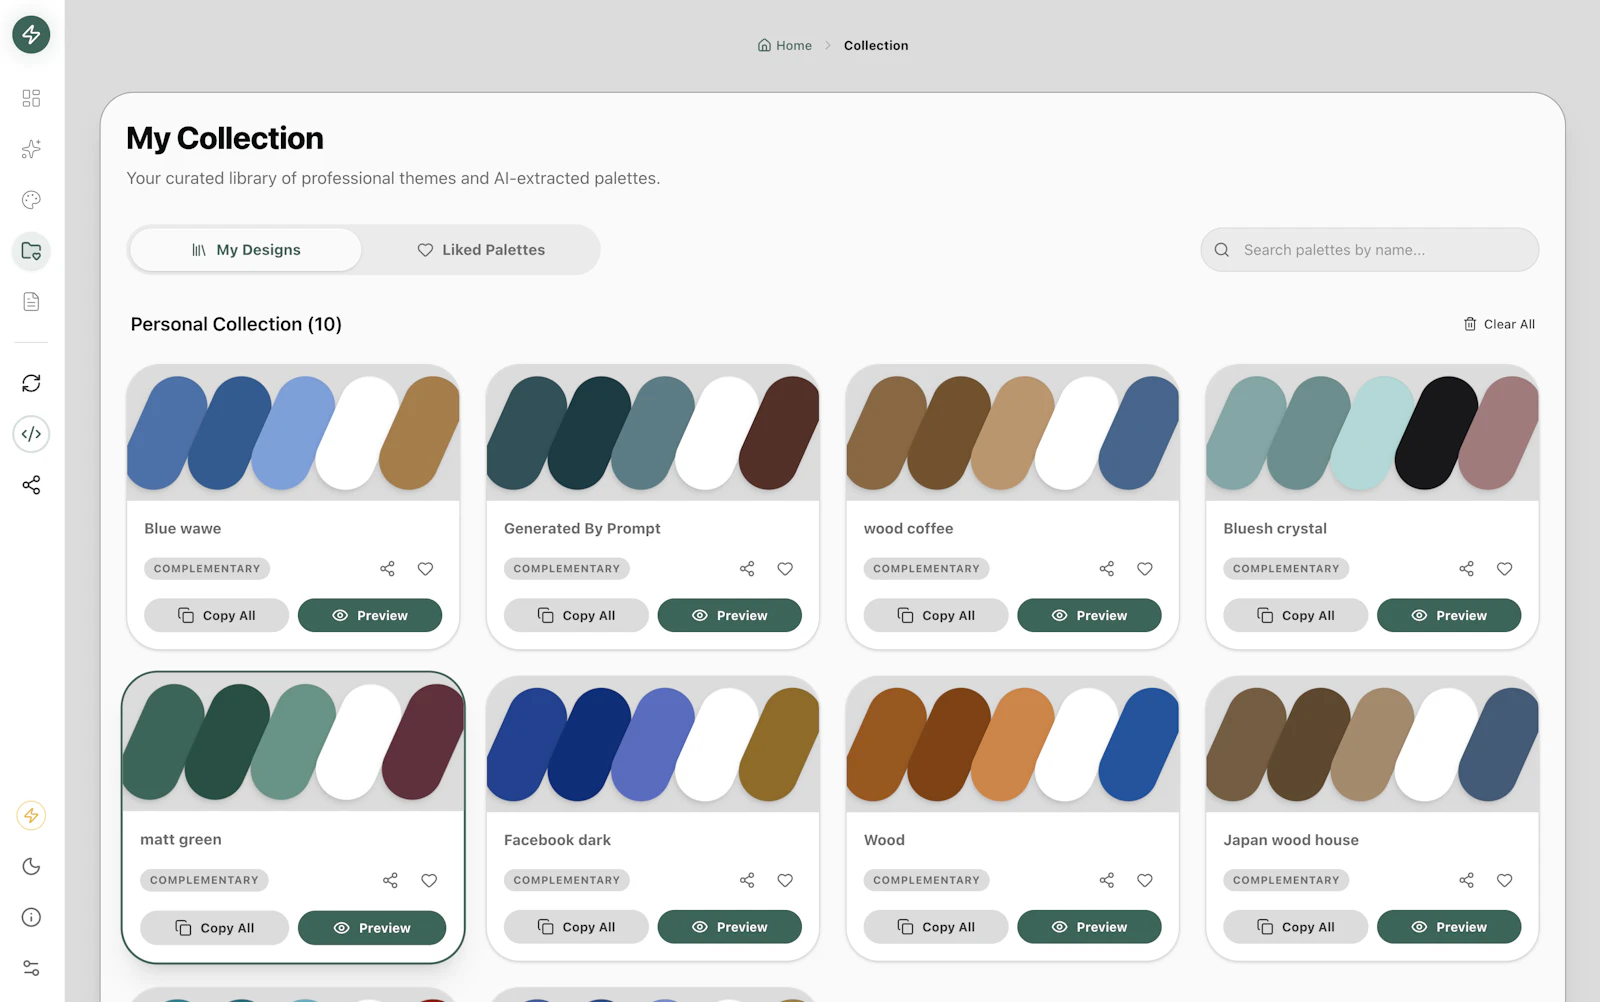Preview the Facebook dark palette
1600x1002 pixels.
730,927
